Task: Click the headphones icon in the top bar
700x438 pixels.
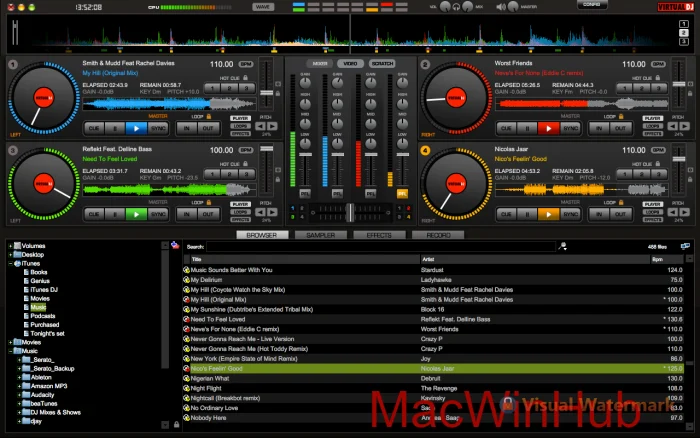Action: [x=456, y=7]
